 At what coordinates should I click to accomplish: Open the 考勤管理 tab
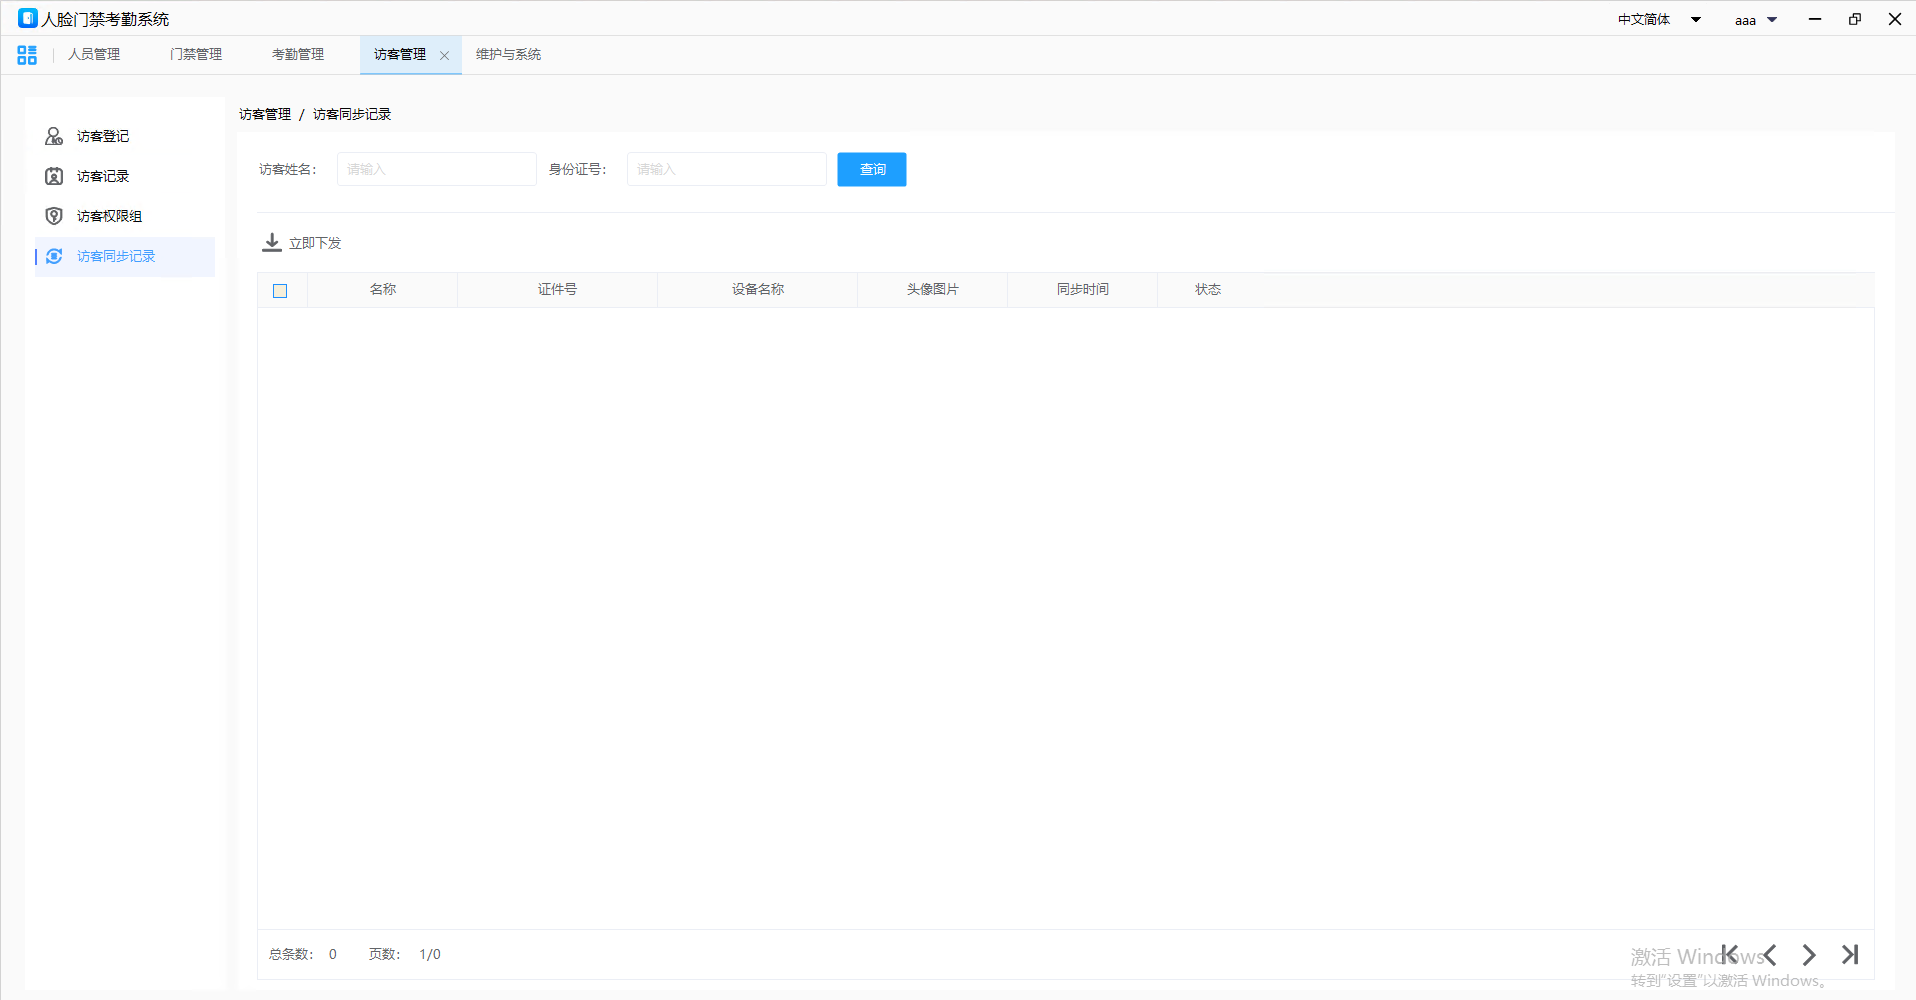pos(298,55)
